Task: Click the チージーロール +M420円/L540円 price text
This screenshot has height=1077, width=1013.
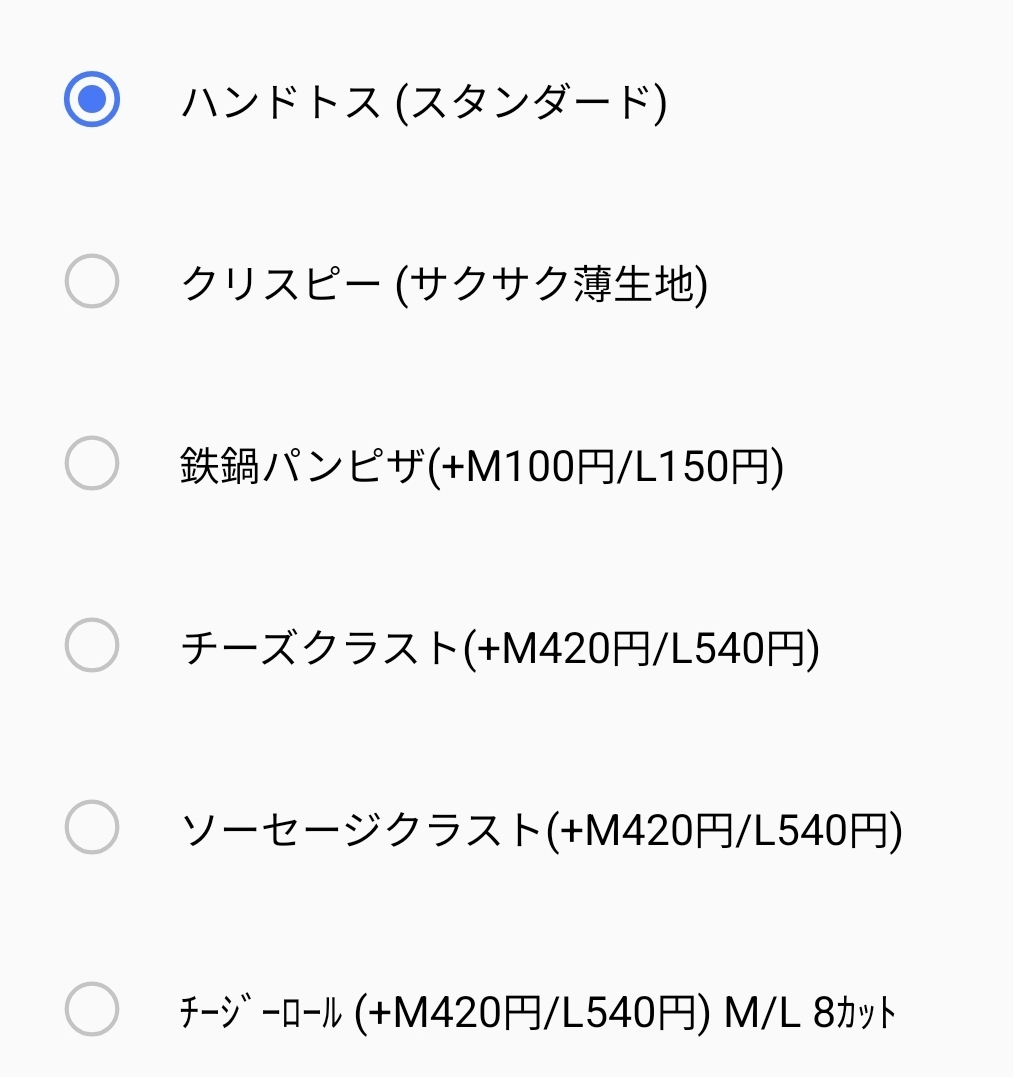Action: pyautogui.click(x=532, y=1012)
